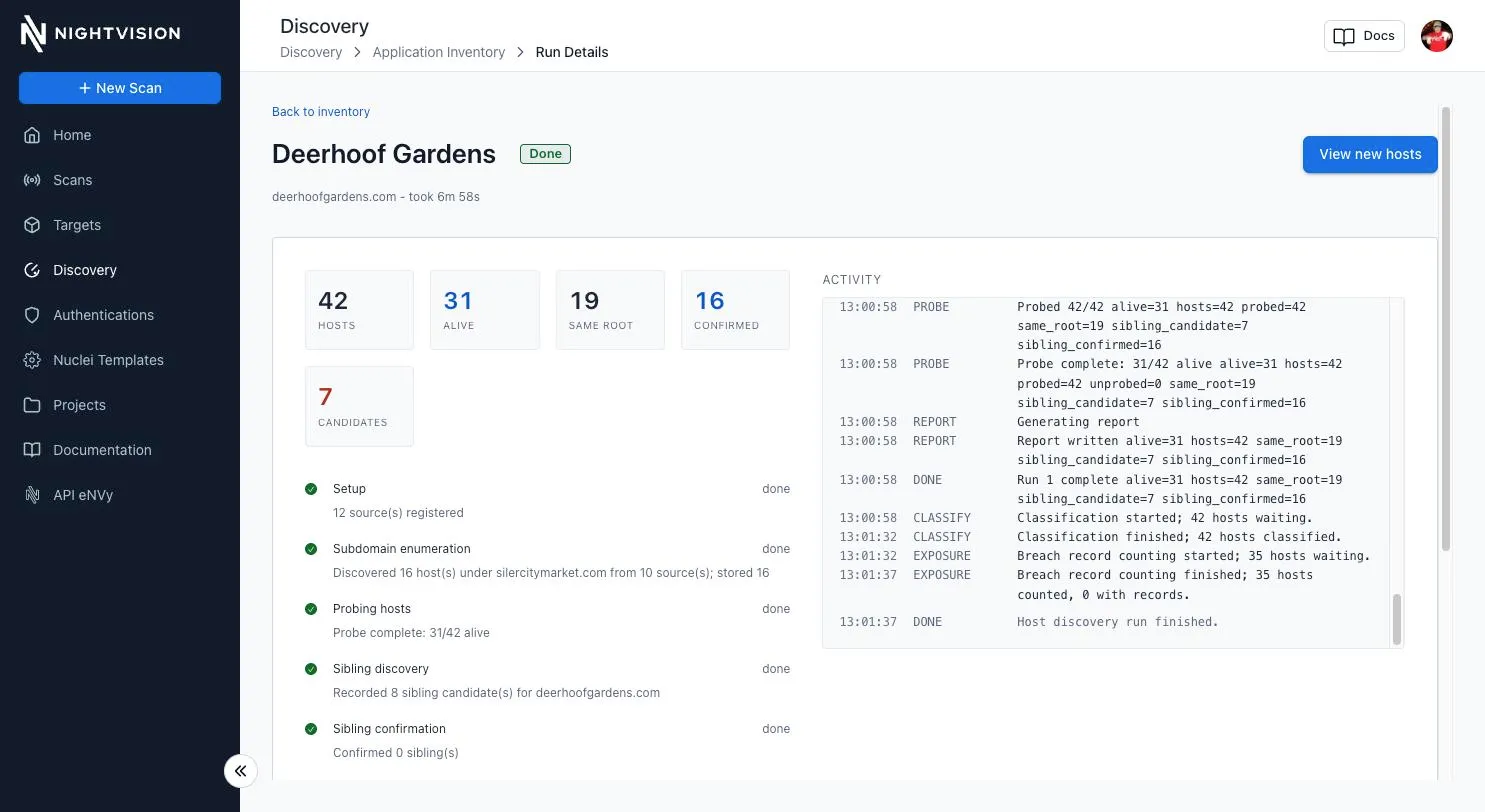Image resolution: width=1485 pixels, height=812 pixels.
Task: Click the green check beside Setup
Action: (311, 489)
